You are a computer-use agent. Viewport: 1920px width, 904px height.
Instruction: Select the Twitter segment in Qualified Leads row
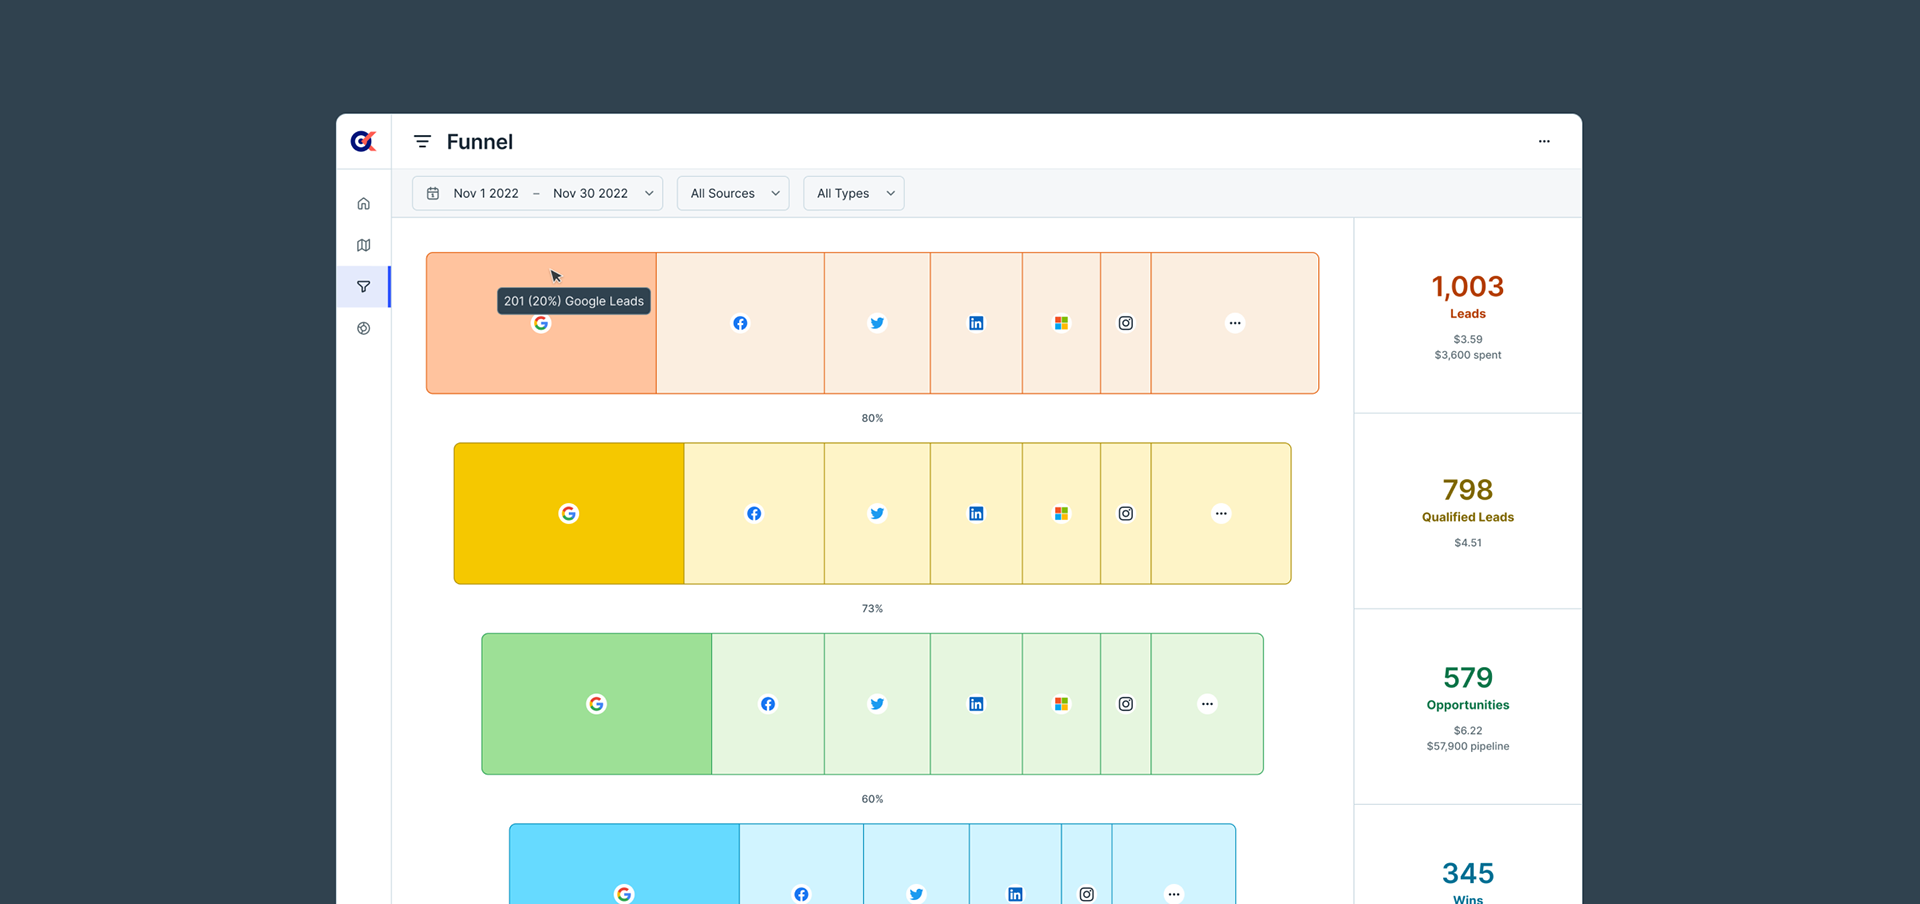[x=877, y=513]
